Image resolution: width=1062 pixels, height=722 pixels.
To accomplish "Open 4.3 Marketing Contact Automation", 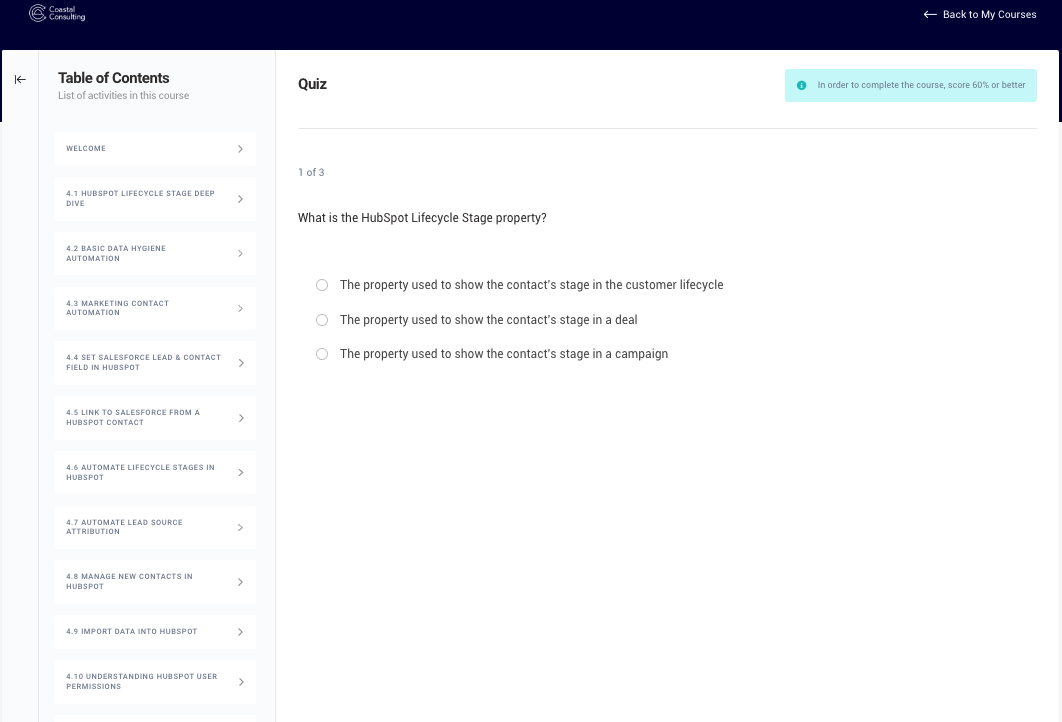I will [x=155, y=309].
